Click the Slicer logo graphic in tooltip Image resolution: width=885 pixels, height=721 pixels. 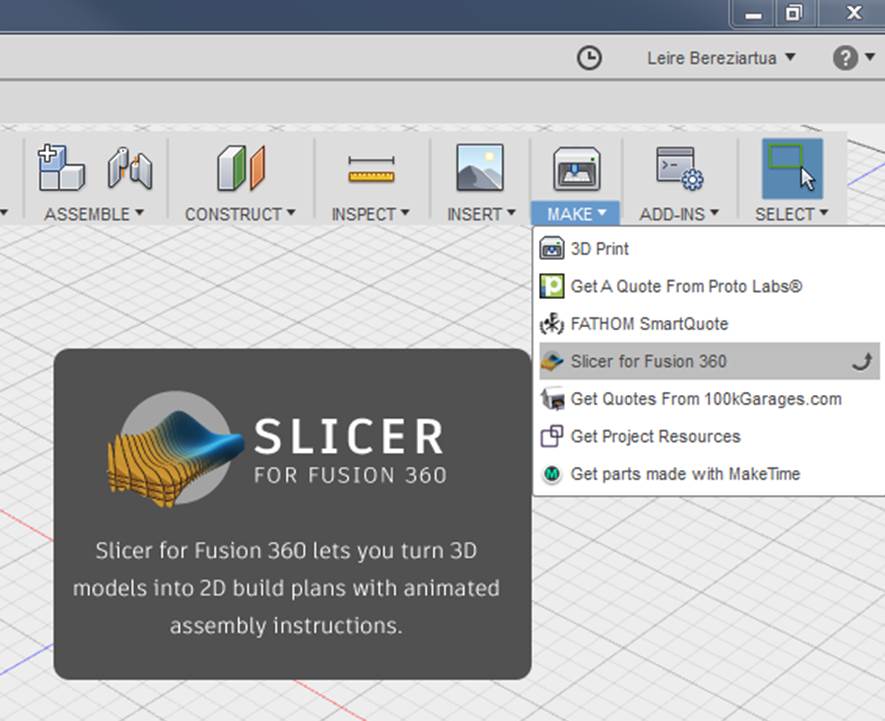(x=175, y=449)
